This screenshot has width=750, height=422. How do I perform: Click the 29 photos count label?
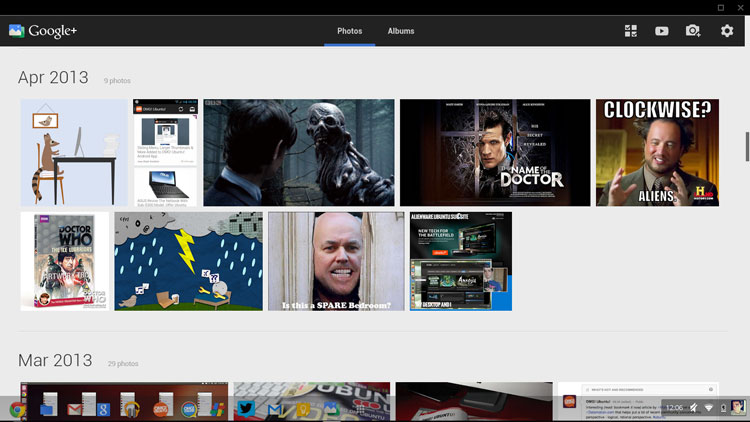123,364
